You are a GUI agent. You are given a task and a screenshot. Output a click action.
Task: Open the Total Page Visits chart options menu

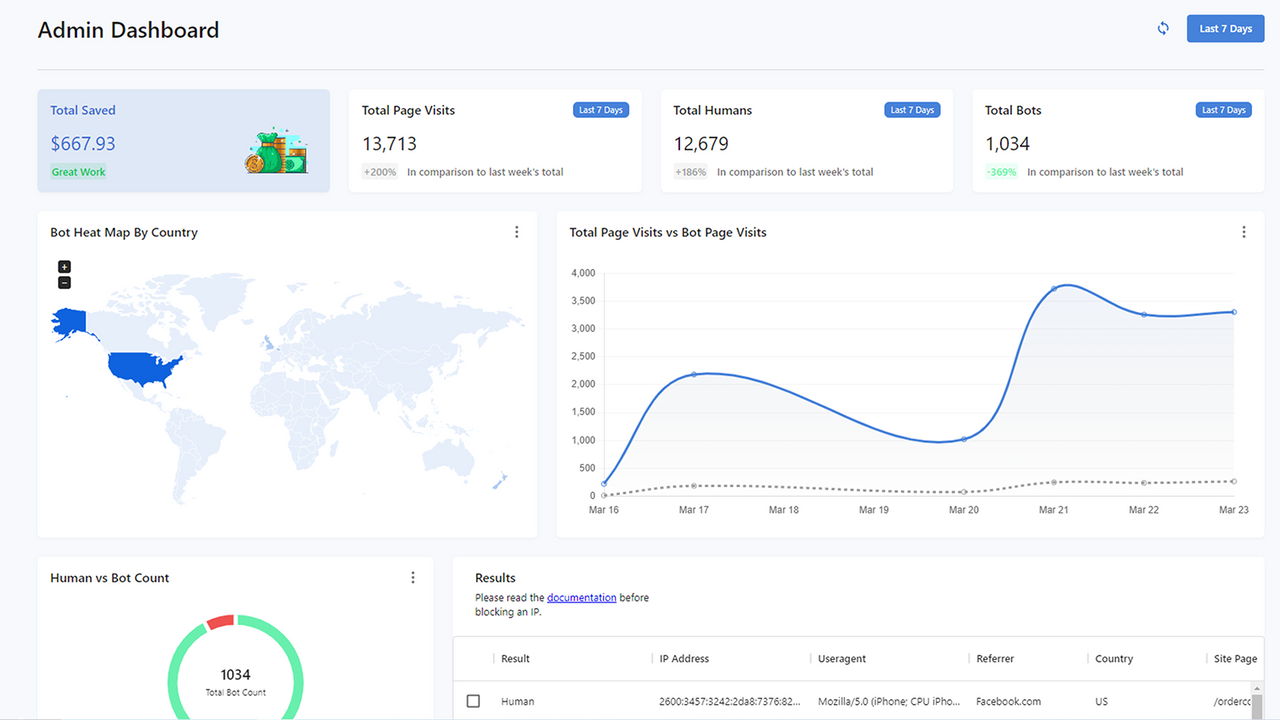click(x=1244, y=231)
